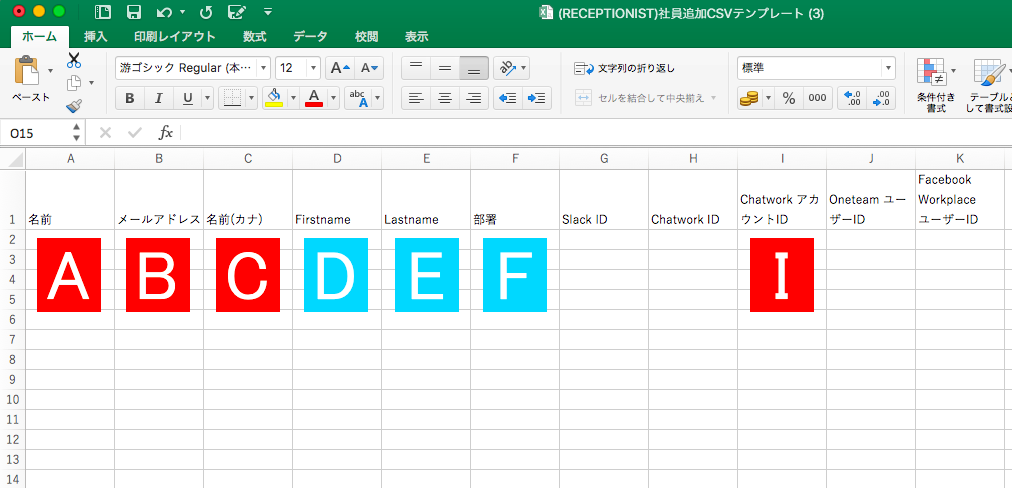Select the Format Painter brush icon

coord(74,105)
